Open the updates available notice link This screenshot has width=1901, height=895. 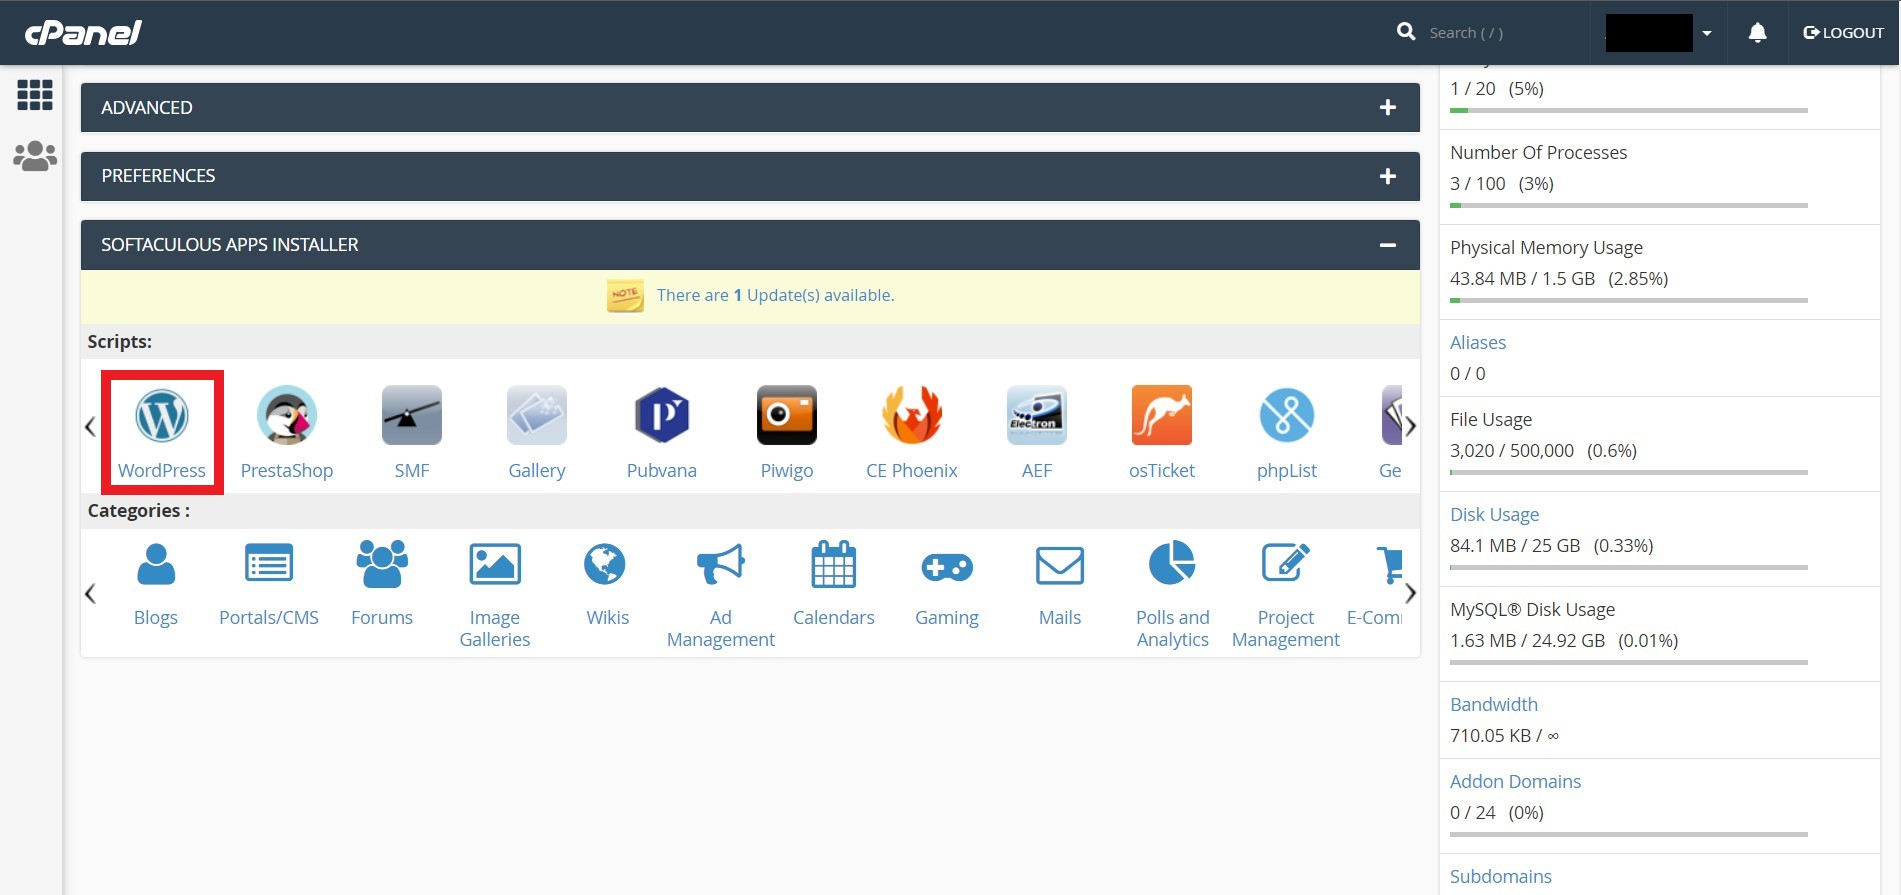click(x=775, y=296)
